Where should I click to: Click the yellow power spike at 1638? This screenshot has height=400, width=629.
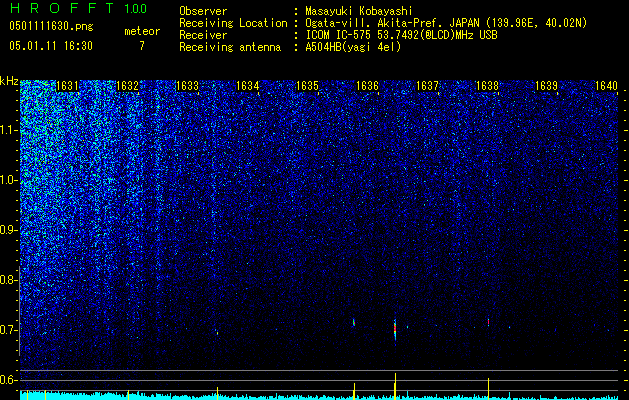(x=488, y=389)
